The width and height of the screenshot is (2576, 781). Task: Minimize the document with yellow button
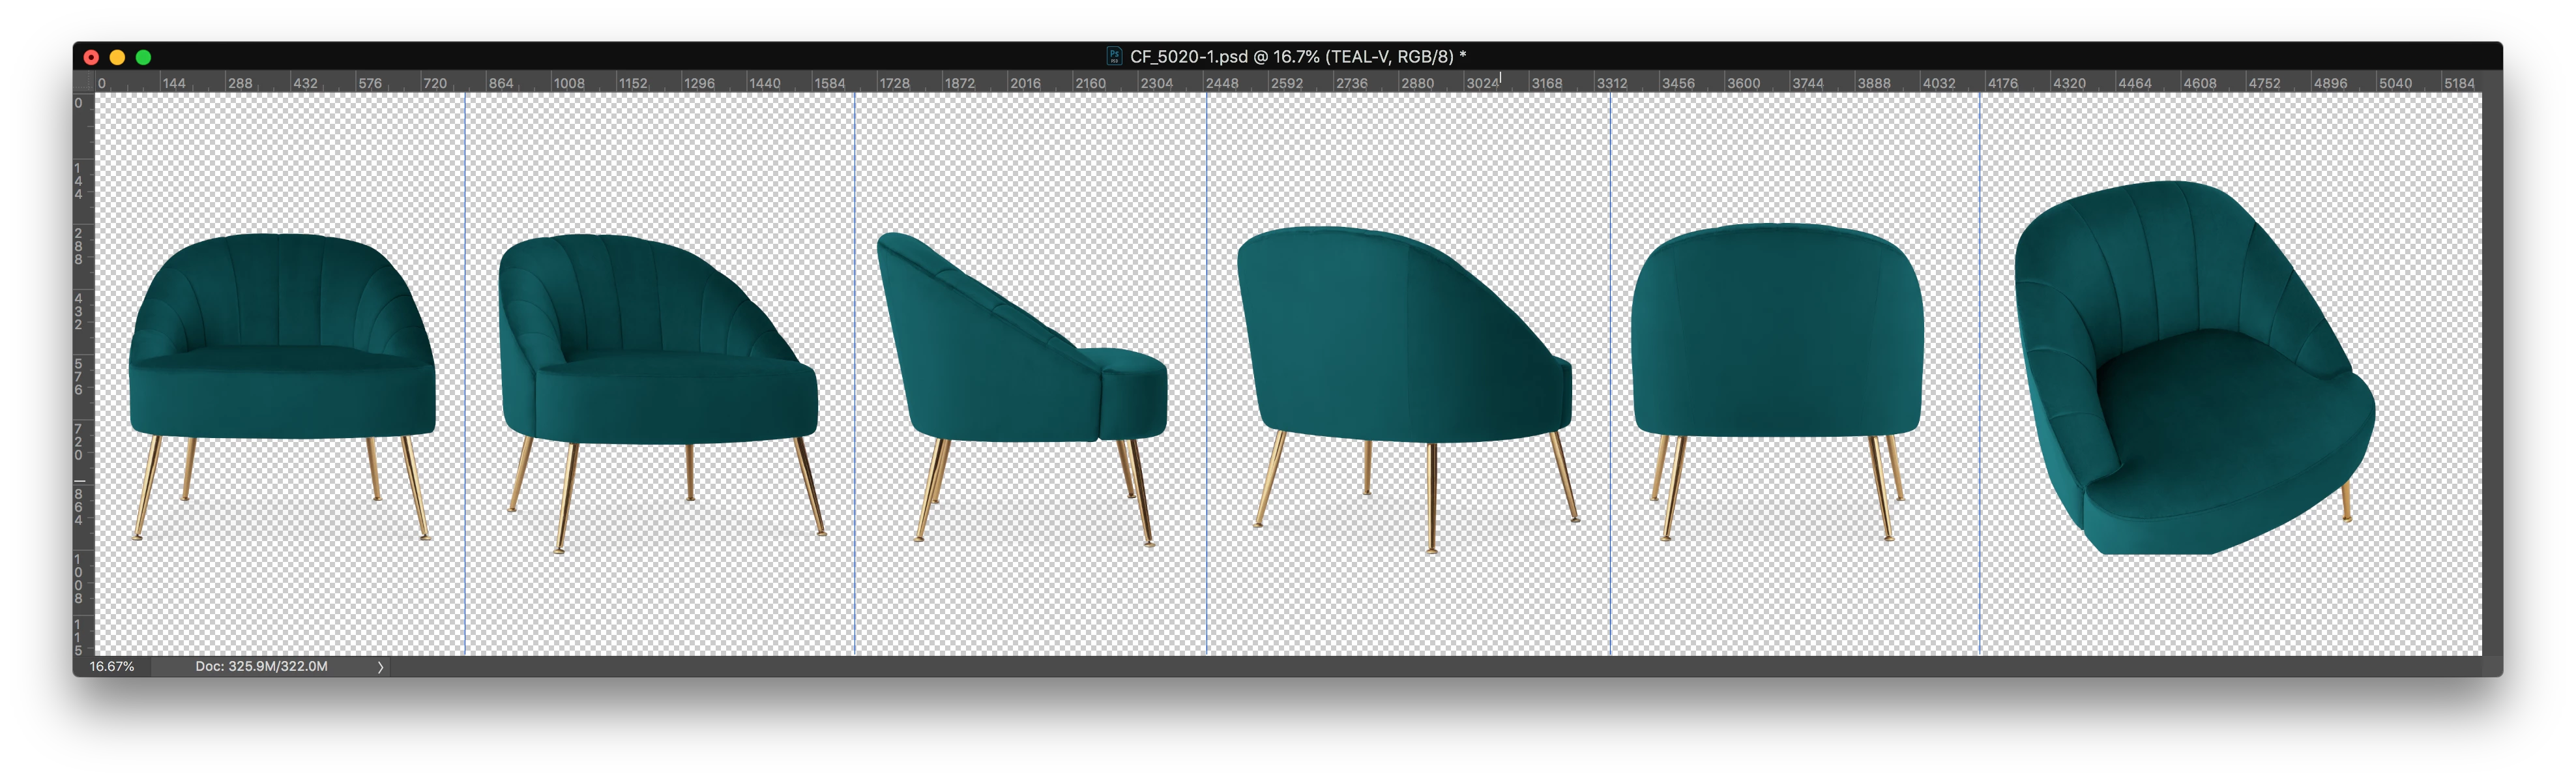[117, 57]
